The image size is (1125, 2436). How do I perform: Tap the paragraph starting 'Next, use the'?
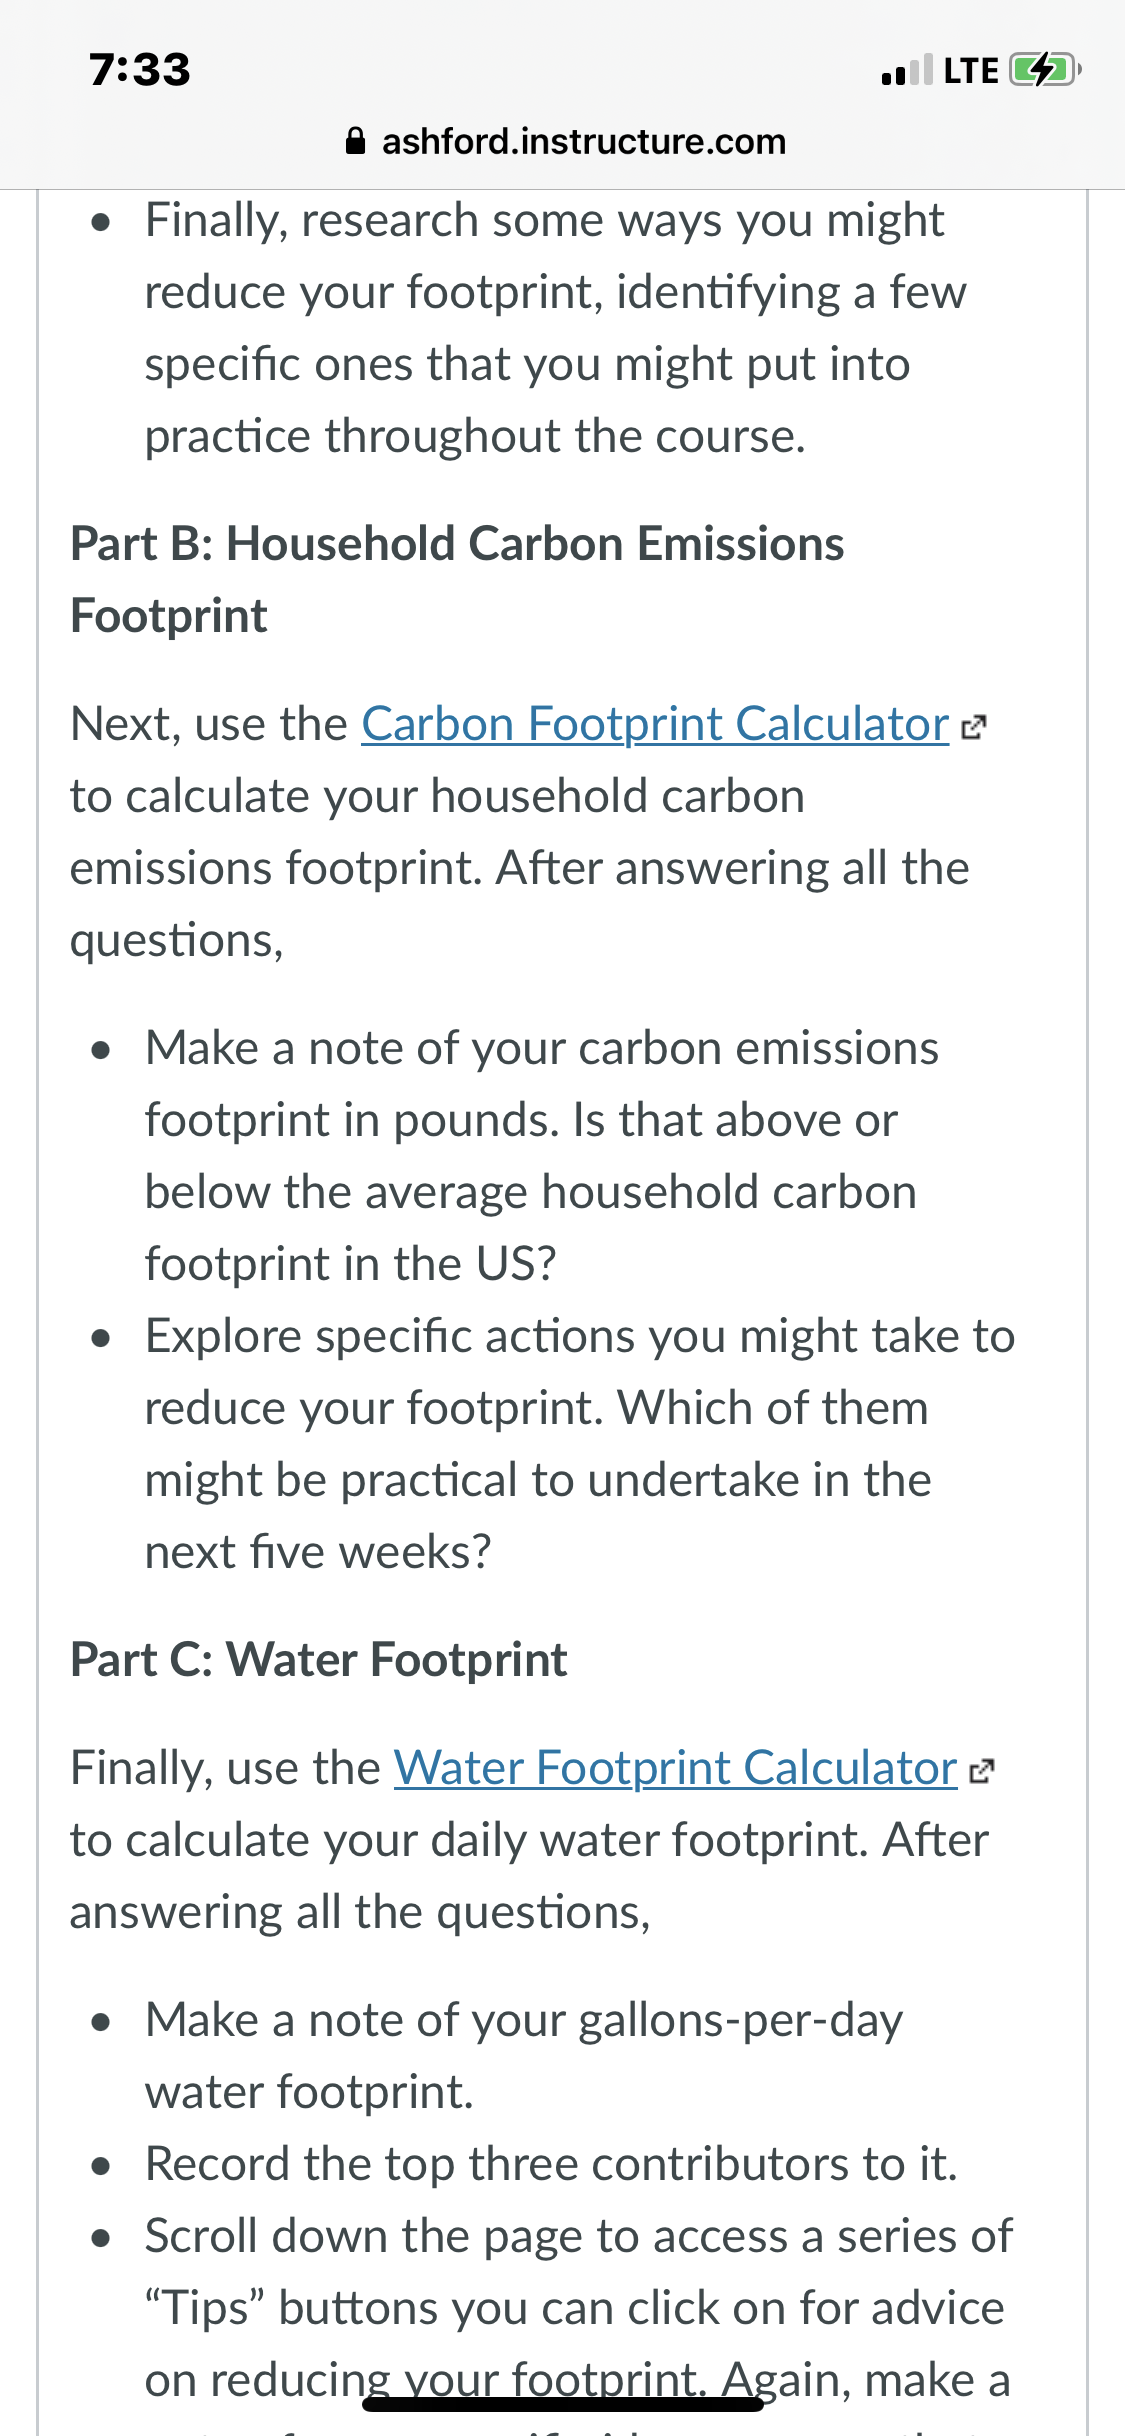click(x=529, y=832)
